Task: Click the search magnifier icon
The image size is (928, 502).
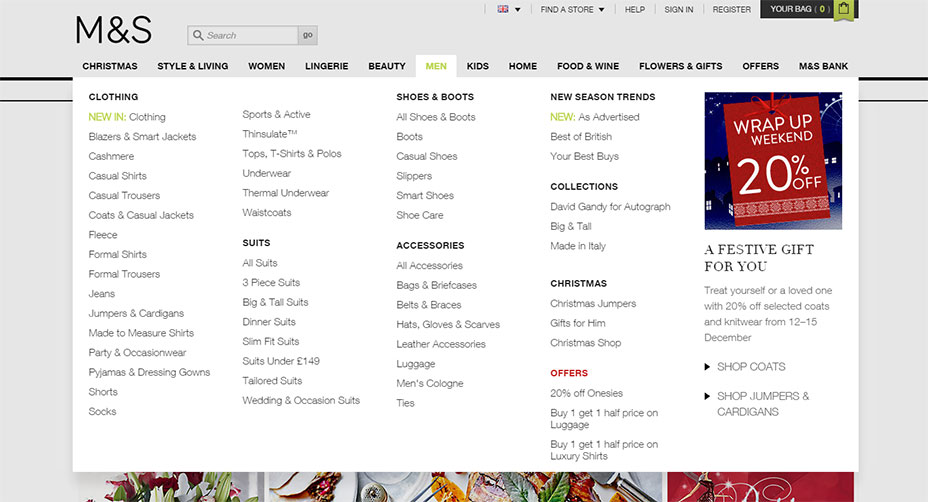Action: click(x=197, y=36)
